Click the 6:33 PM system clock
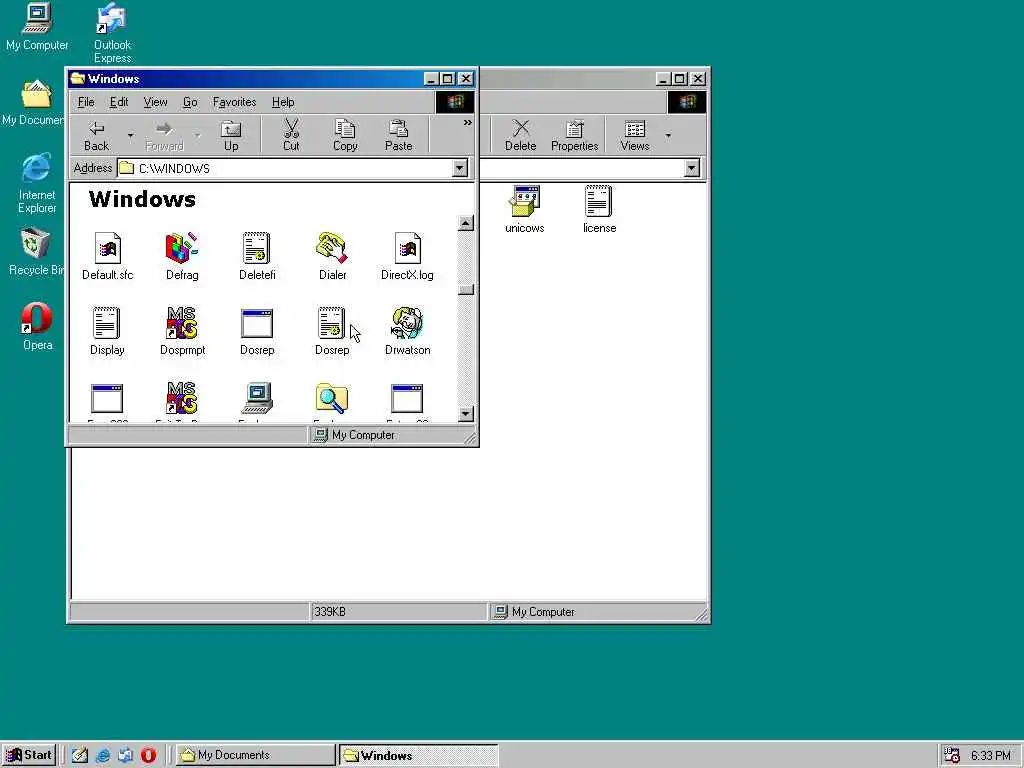Viewport: 1024px width, 768px height. (990, 755)
